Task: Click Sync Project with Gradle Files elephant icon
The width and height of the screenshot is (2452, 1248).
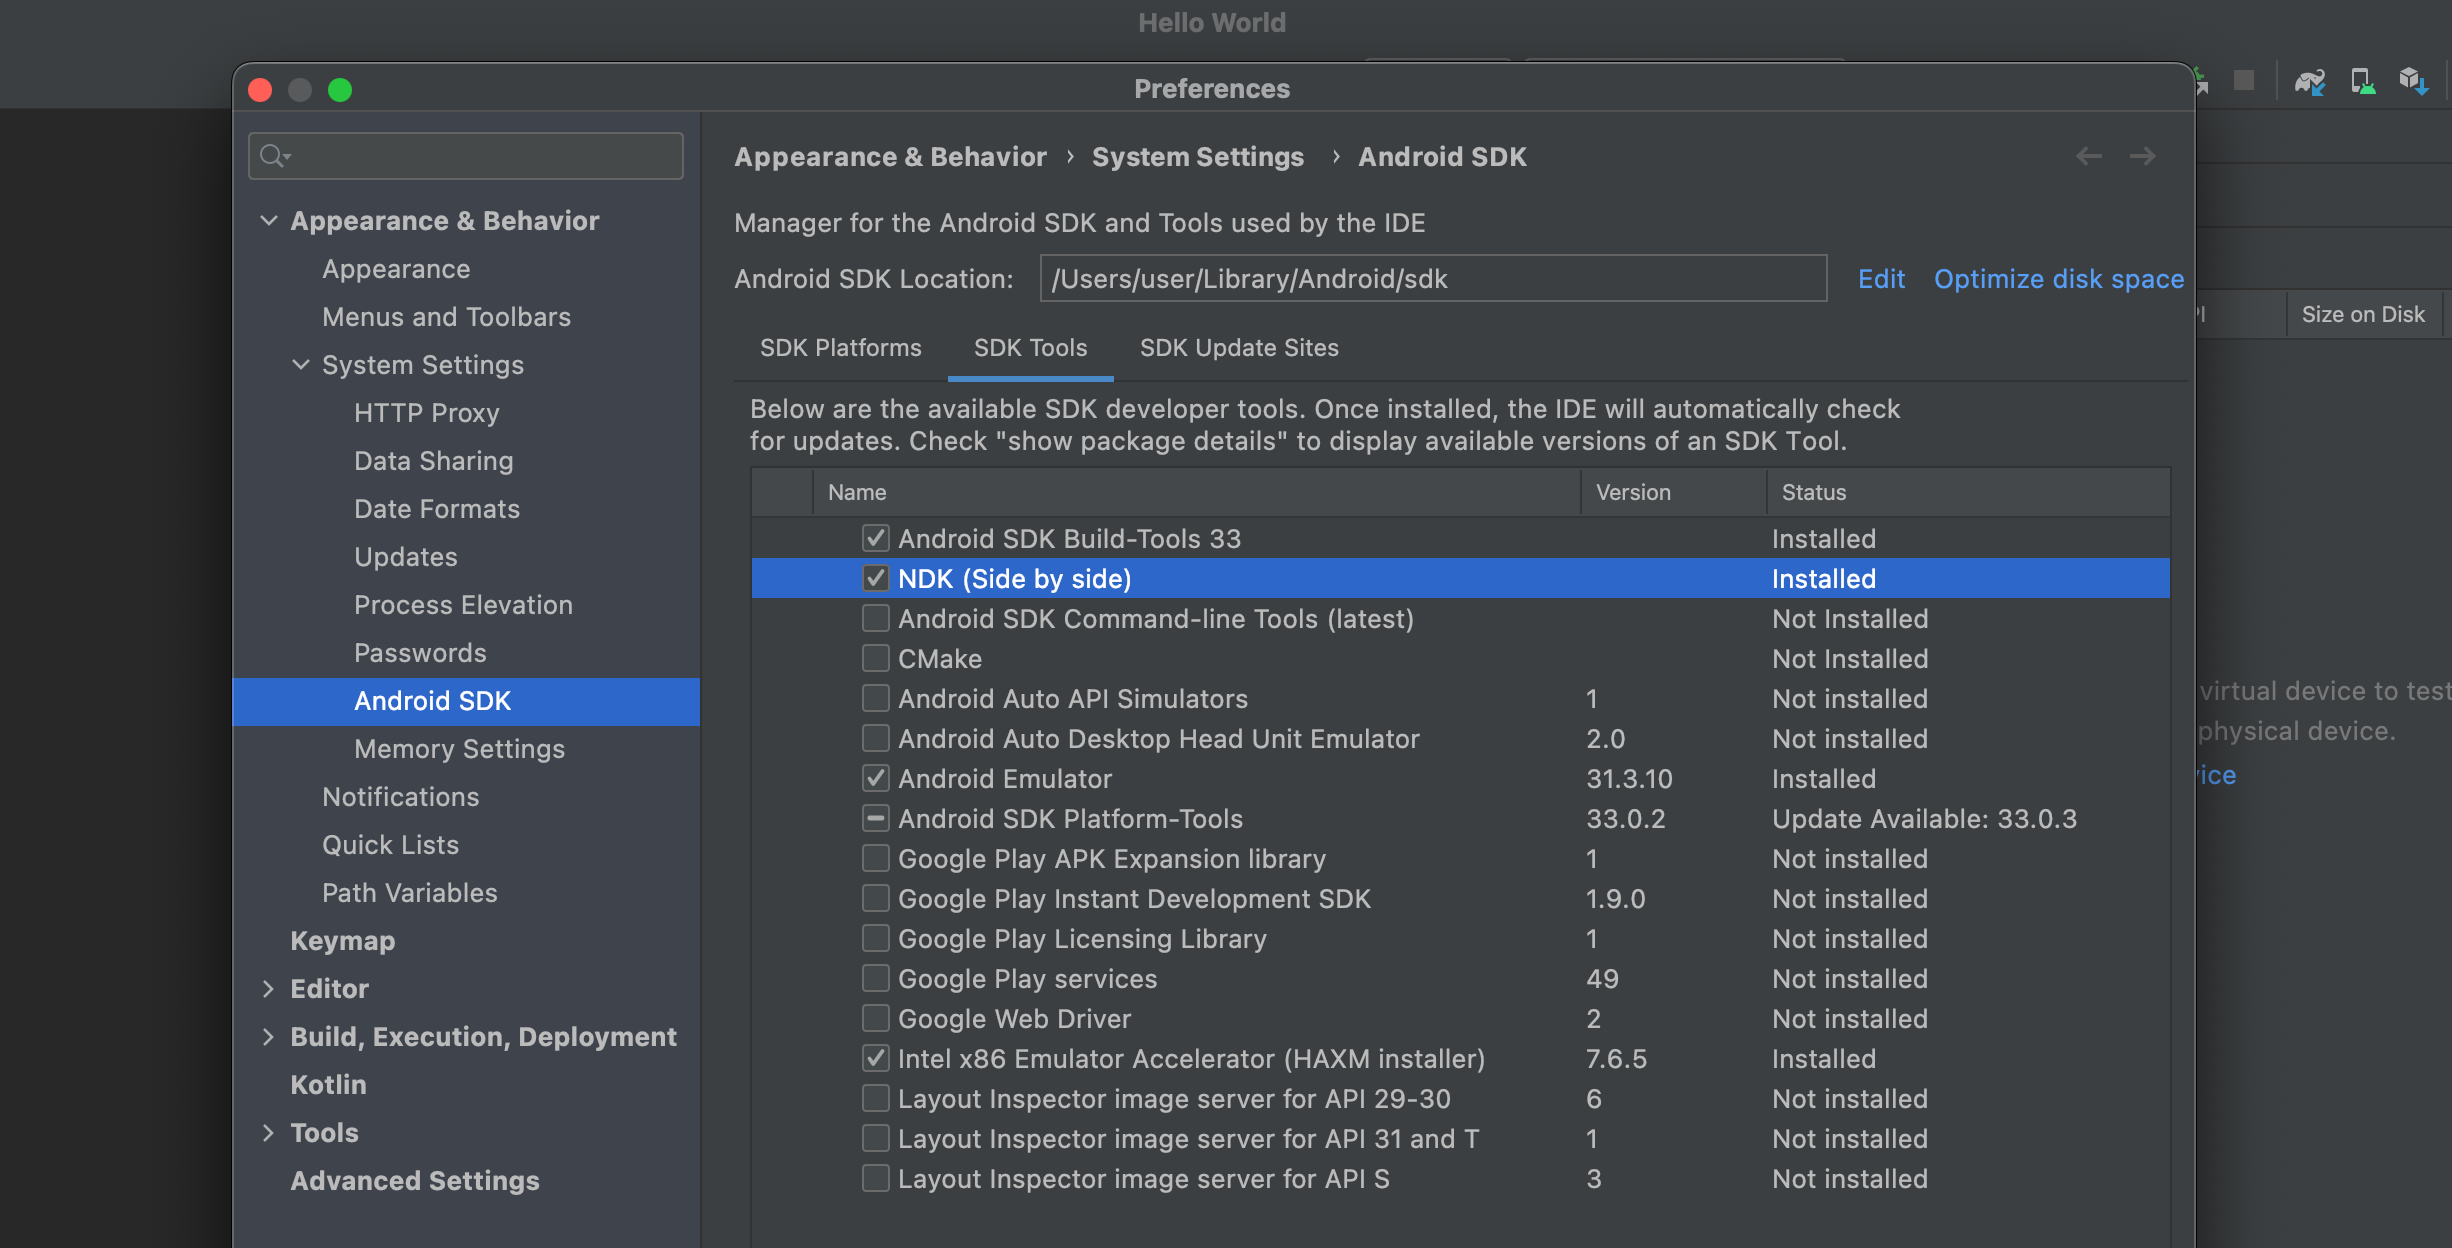Action: click(2309, 81)
